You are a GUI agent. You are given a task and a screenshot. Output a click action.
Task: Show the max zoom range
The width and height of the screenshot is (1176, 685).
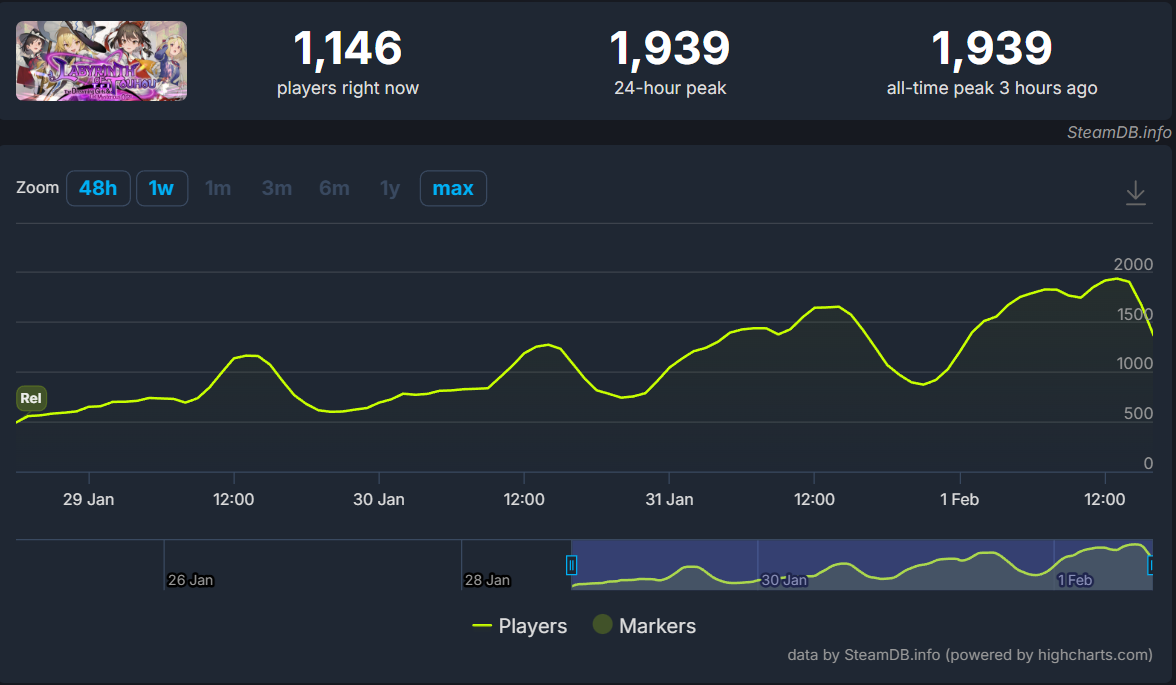[453, 188]
